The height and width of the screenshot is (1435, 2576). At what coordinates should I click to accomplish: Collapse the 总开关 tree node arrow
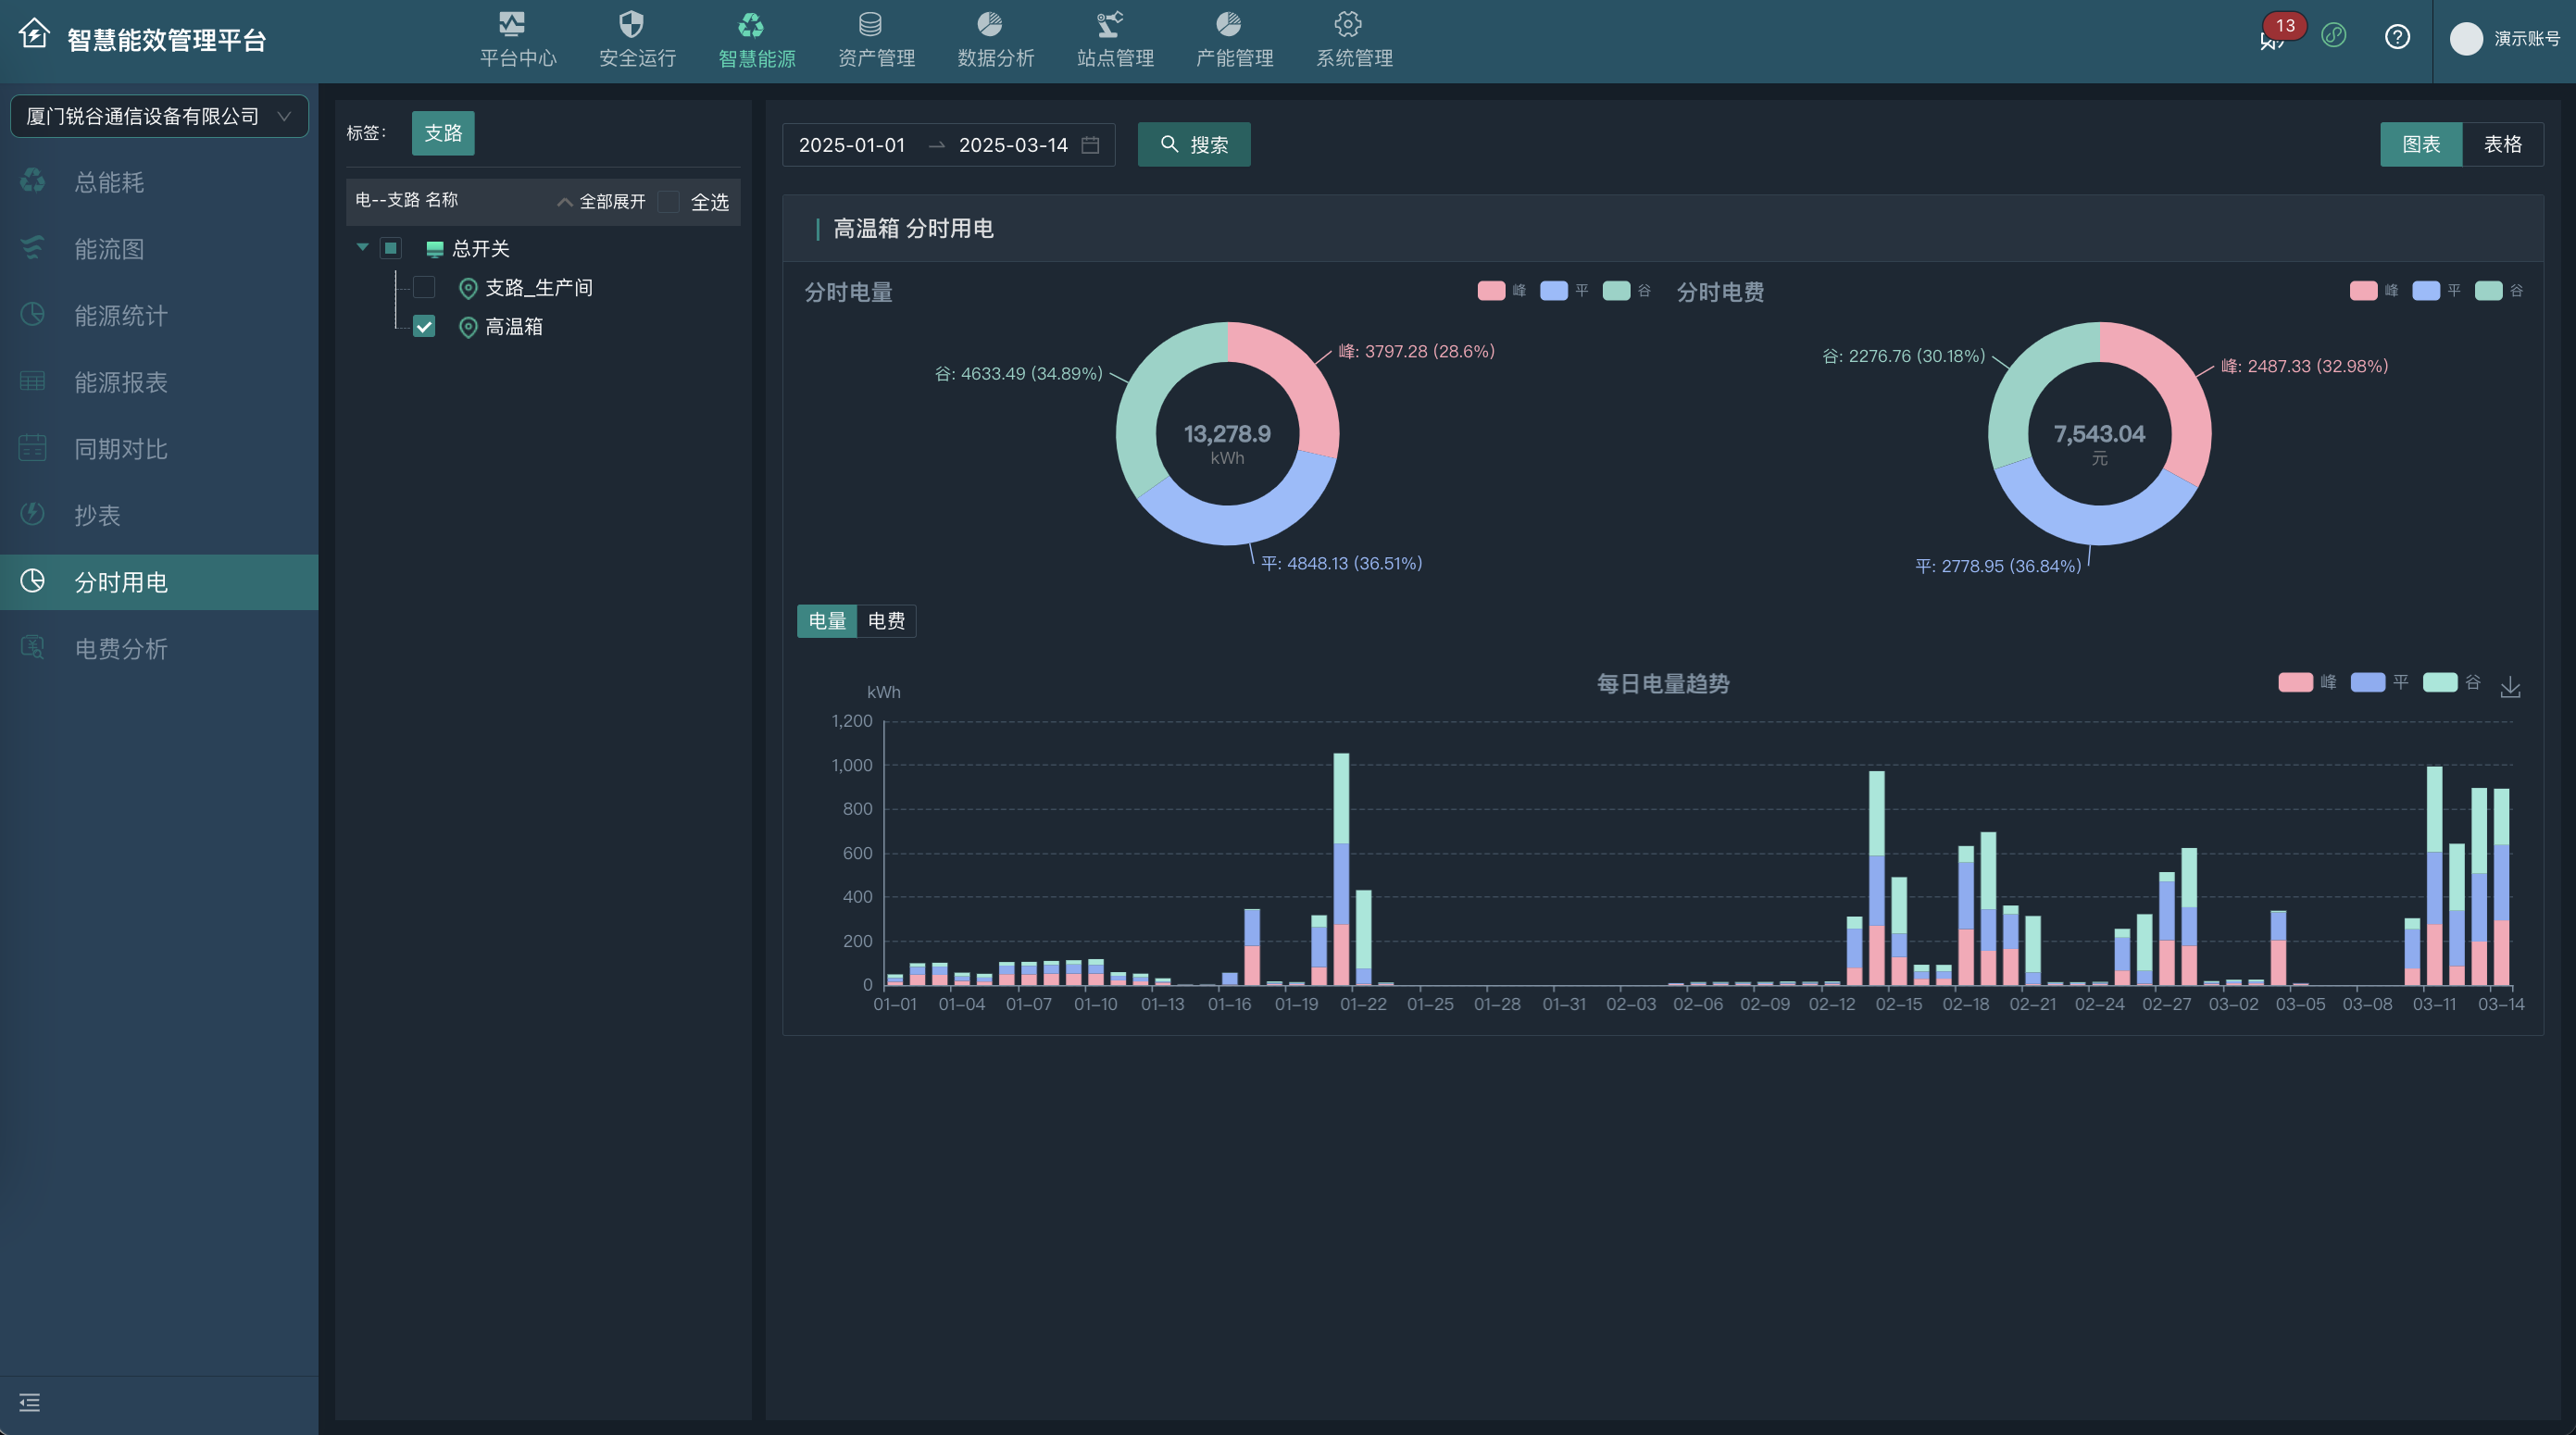(363, 247)
